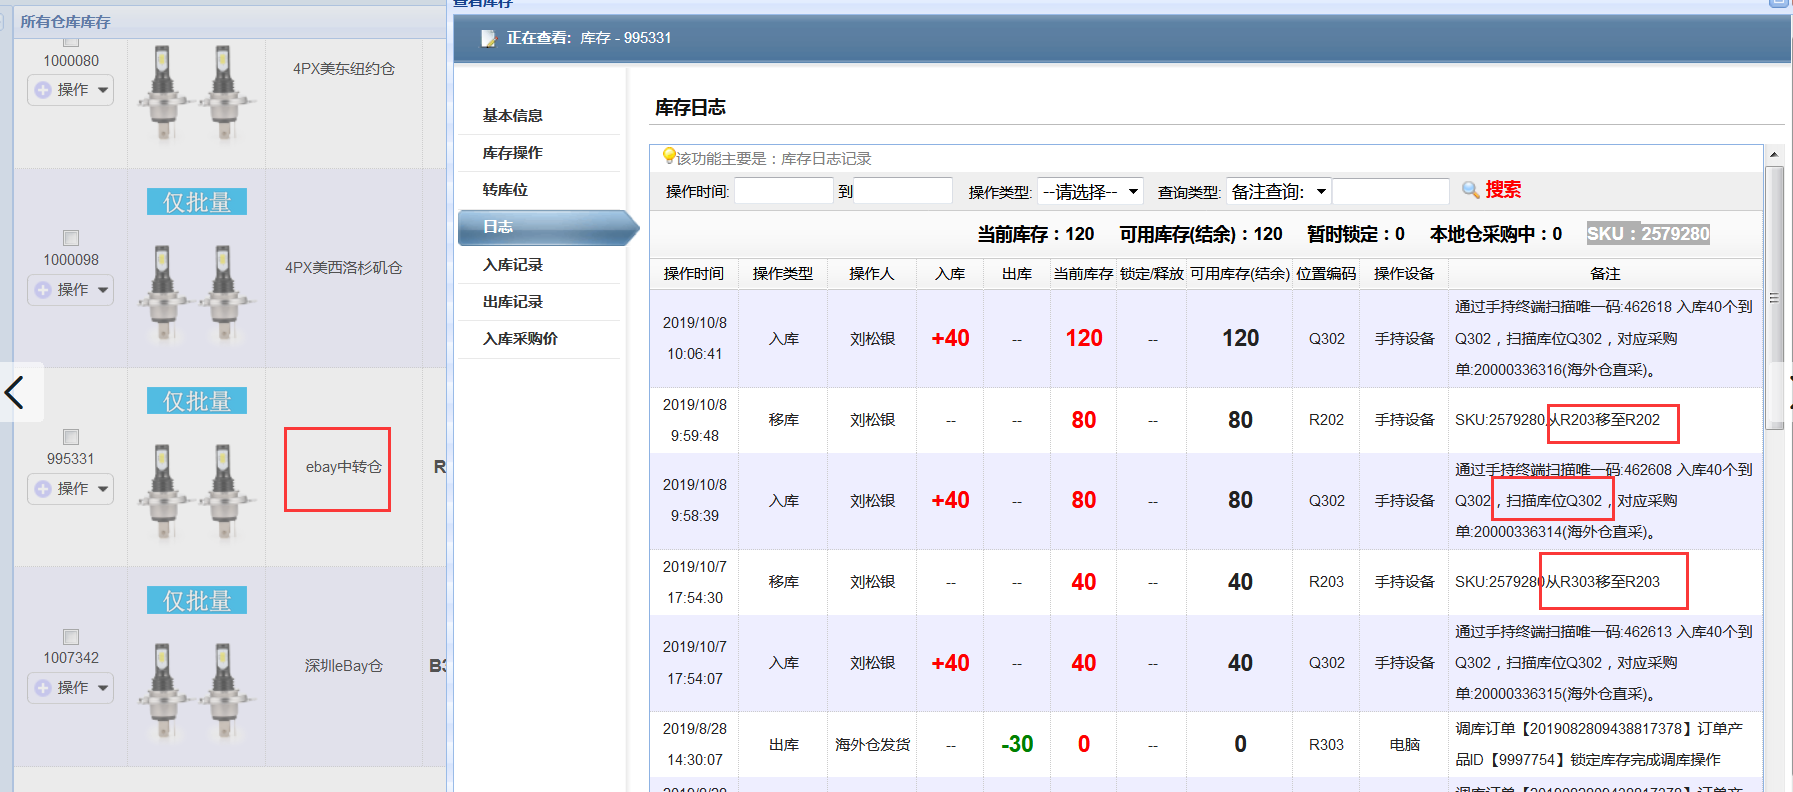Click the plus icon in 1000098 操作 button
The width and height of the screenshot is (1793, 792).
coord(43,290)
